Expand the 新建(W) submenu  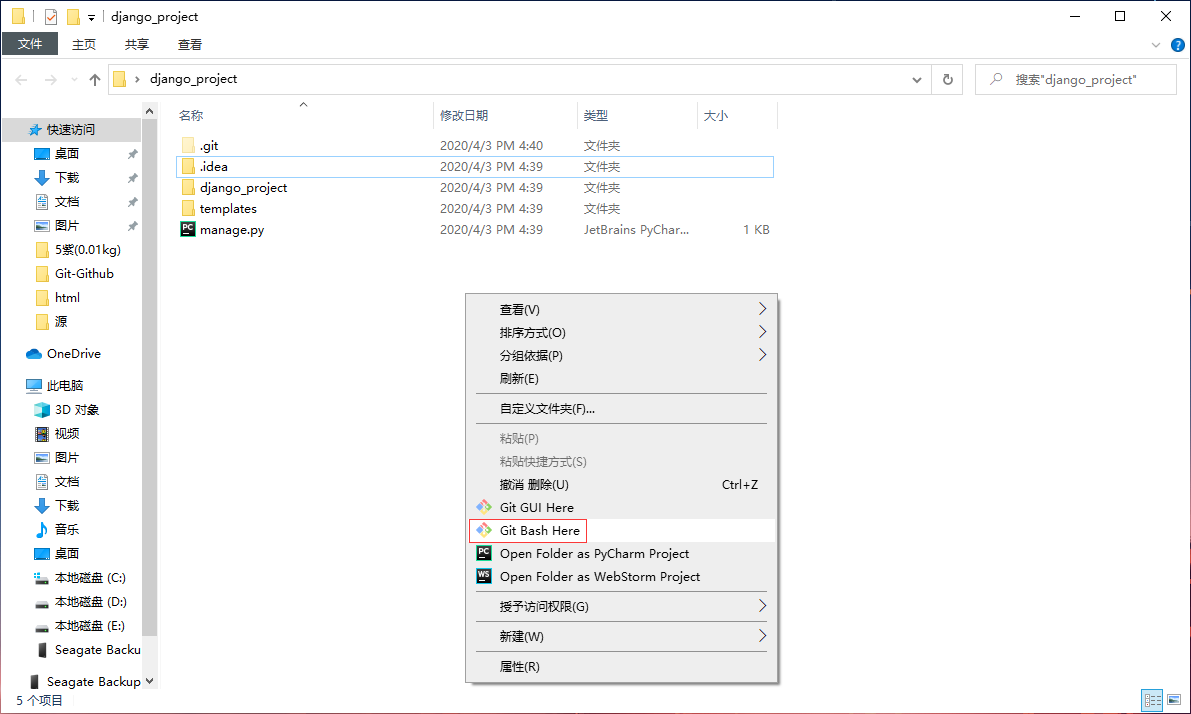tap(763, 636)
